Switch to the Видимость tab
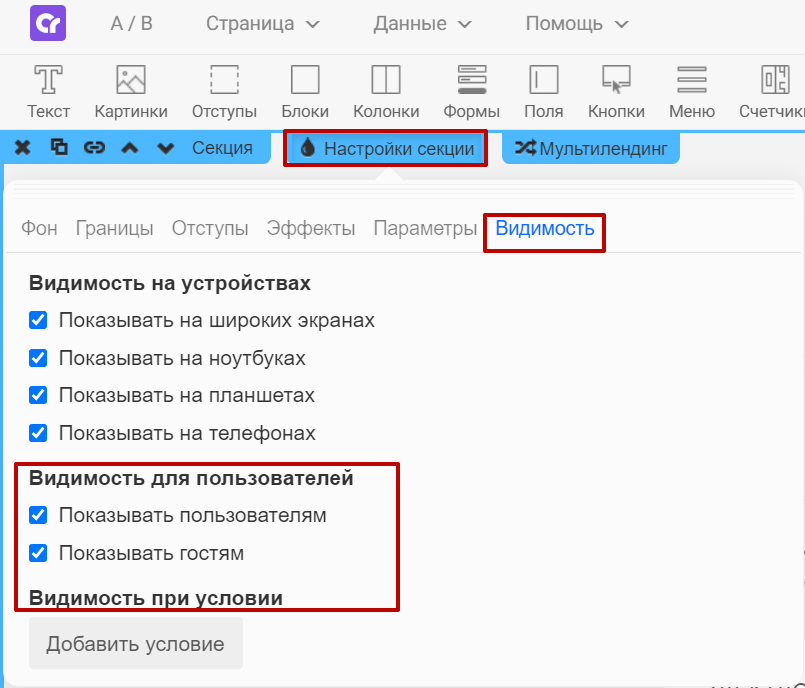Image resolution: width=805 pixels, height=688 pixels. [x=545, y=228]
